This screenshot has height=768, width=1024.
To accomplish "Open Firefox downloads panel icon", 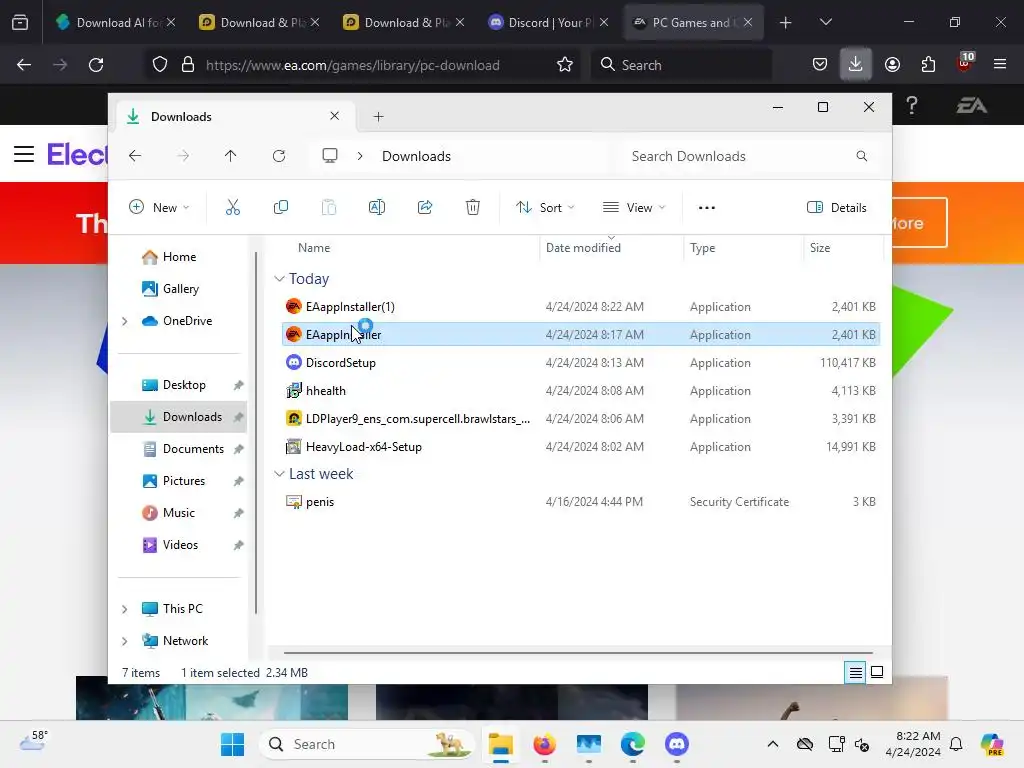I will [x=856, y=65].
